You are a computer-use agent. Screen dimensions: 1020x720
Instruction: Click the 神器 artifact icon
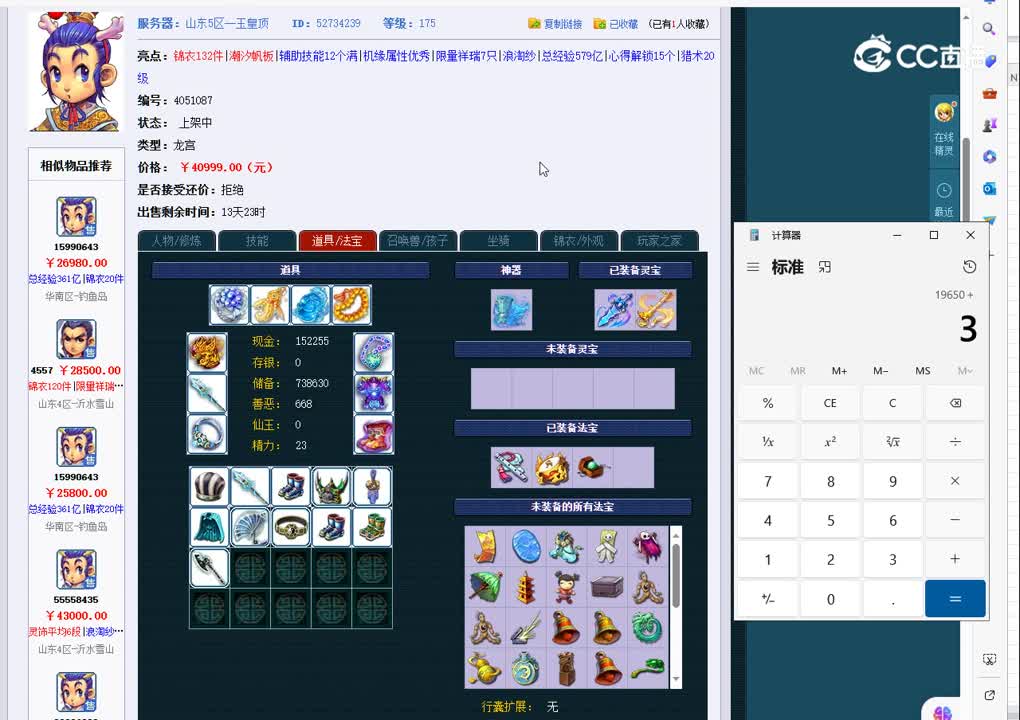tap(511, 310)
